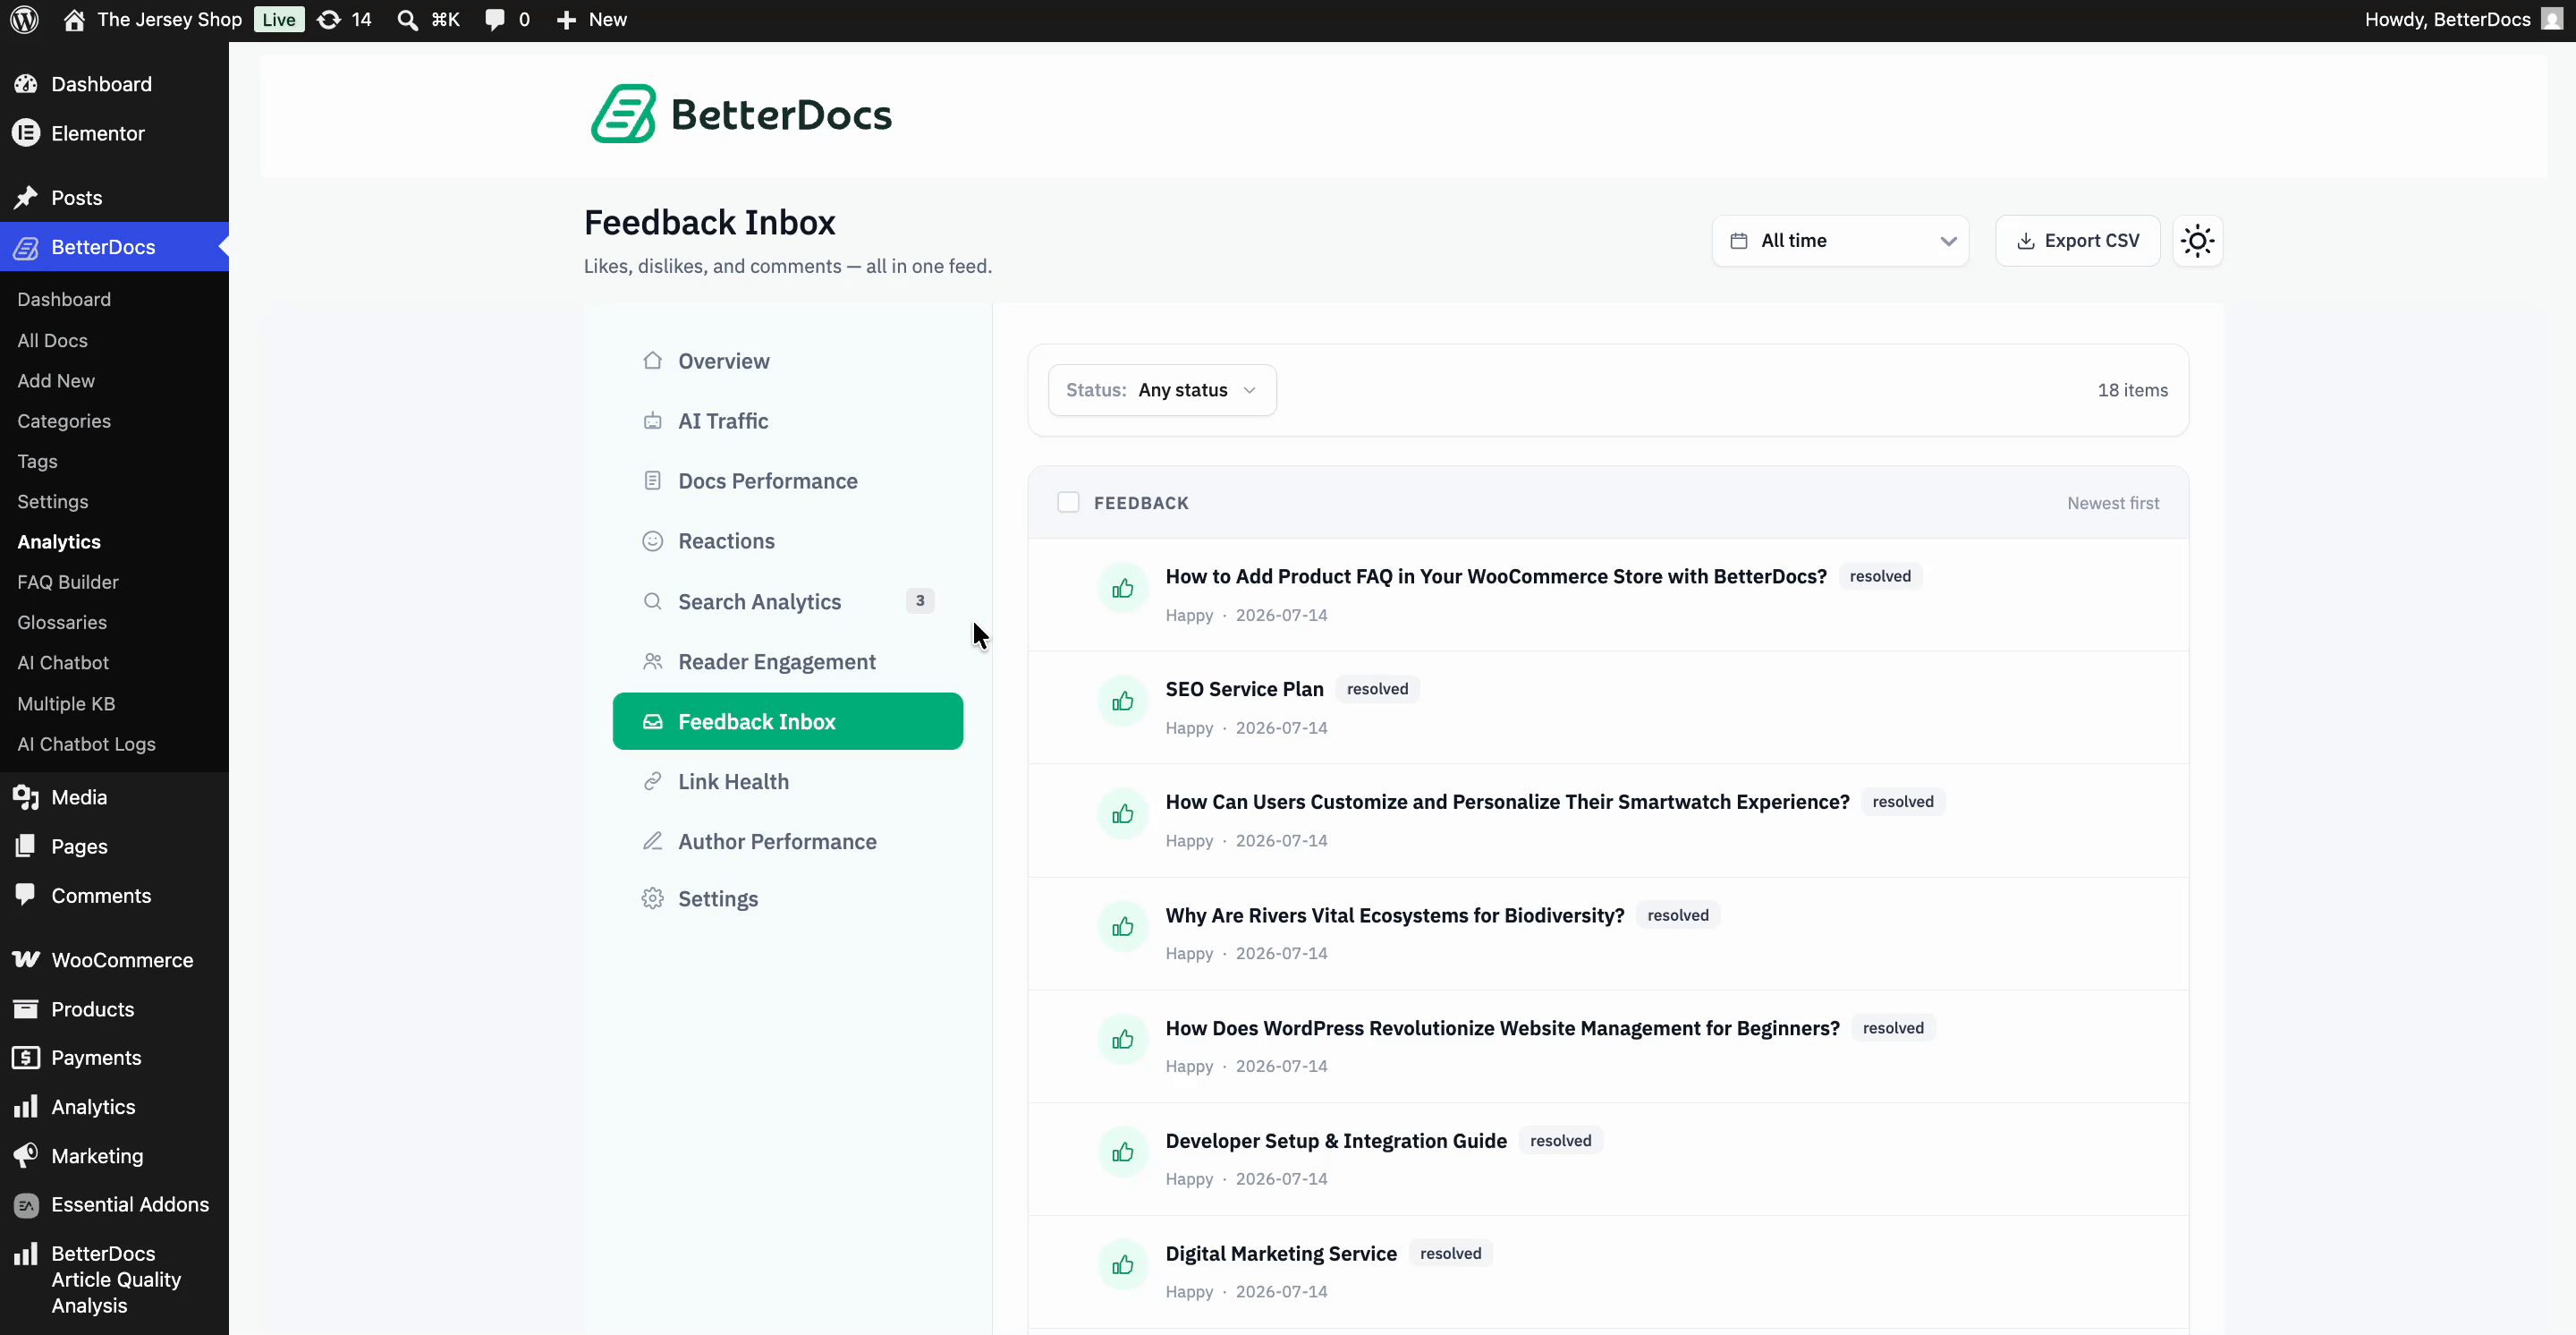Click Add New in BetterDocs submenu
Viewport: 2576px width, 1335px height.
point(56,380)
